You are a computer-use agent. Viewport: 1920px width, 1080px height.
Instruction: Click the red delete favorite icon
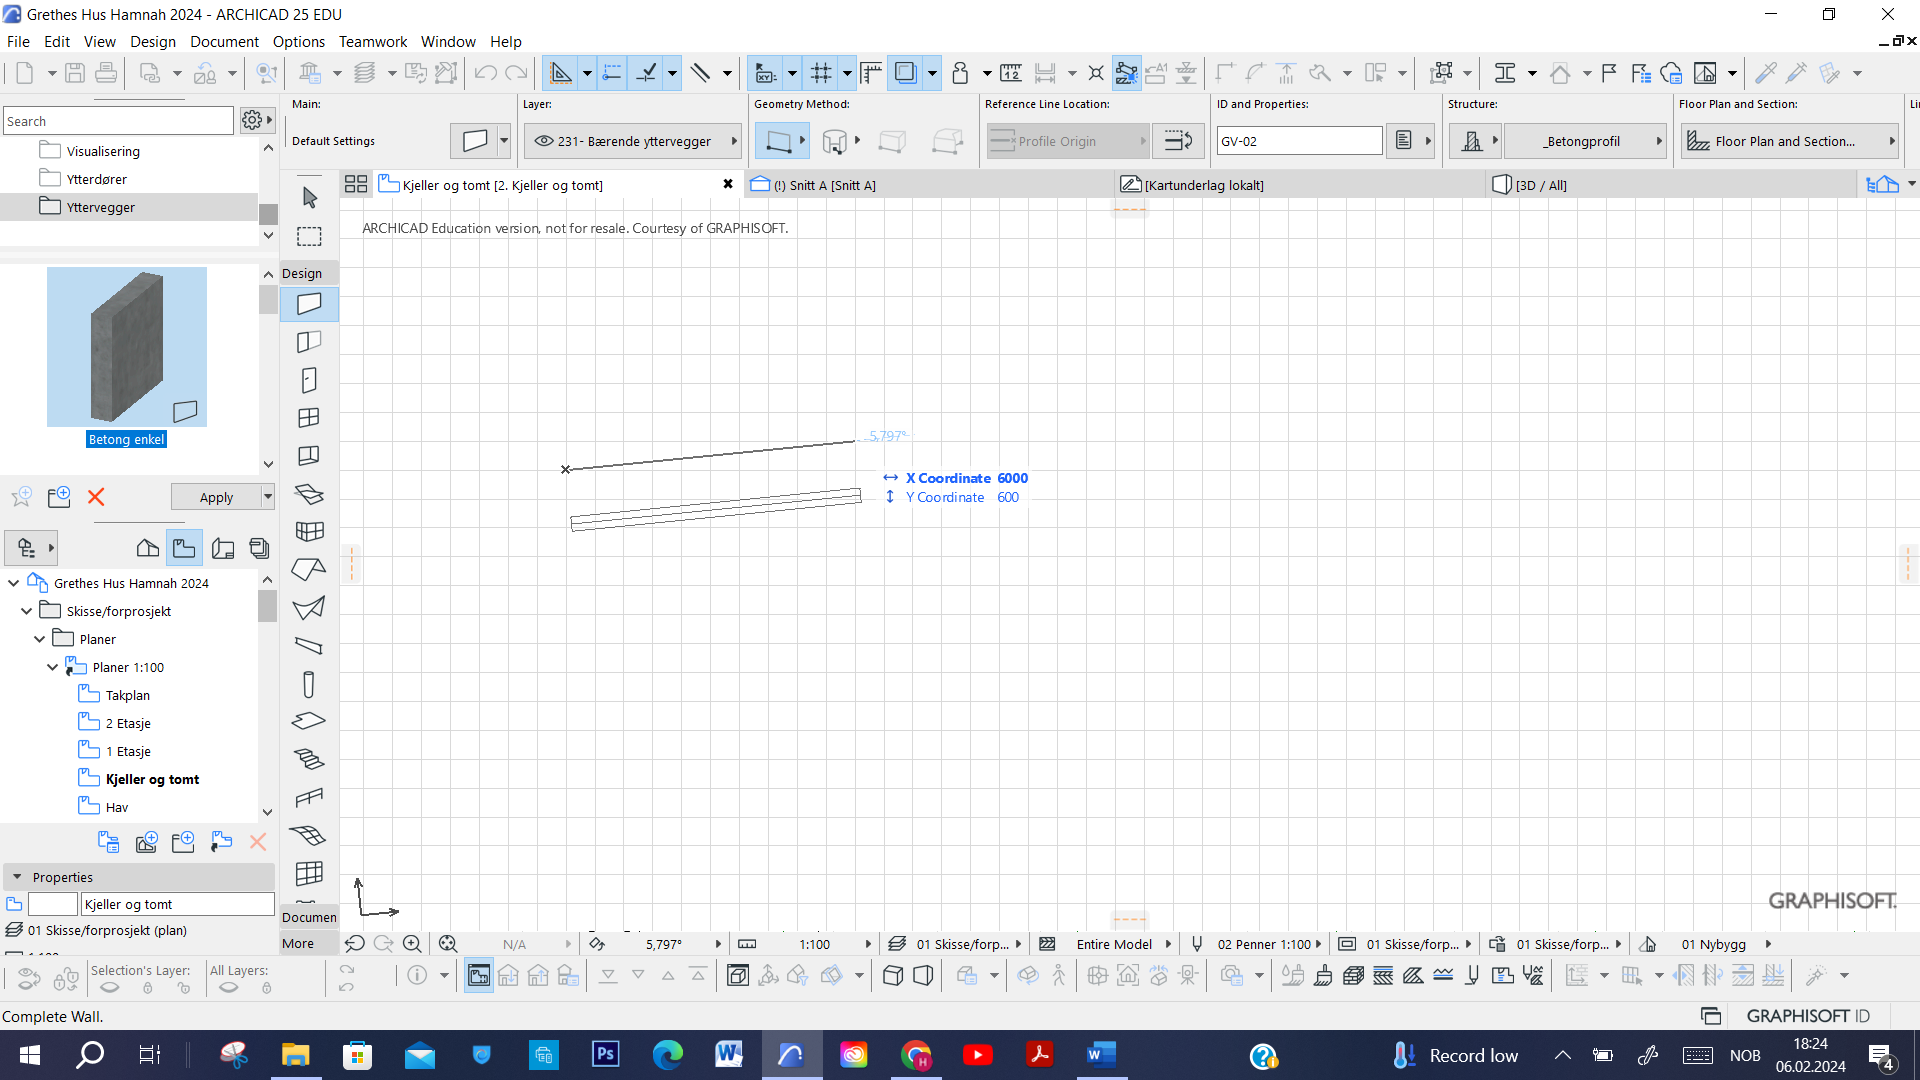pos(96,497)
